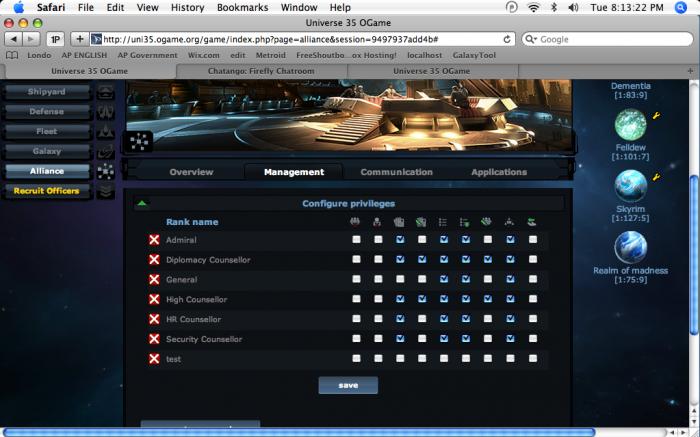700x437 pixels.
Task: Switch to Chatango: Firefly Chatroom browser tab
Action: coord(261,71)
